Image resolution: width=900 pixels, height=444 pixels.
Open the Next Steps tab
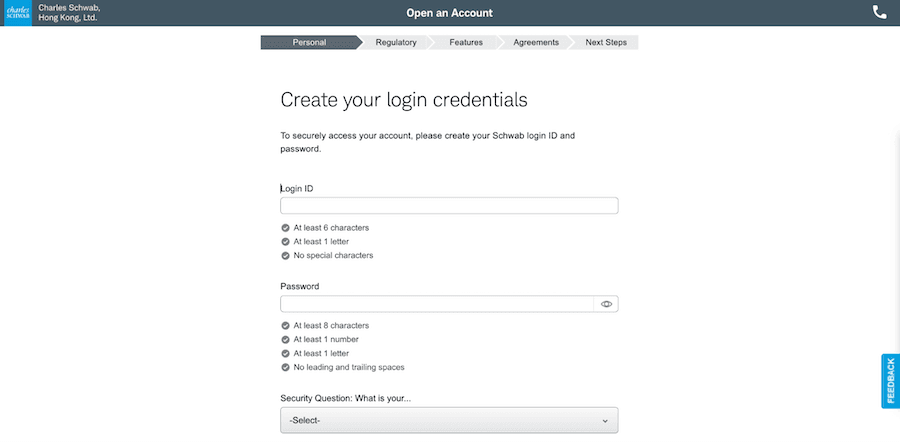tap(606, 43)
